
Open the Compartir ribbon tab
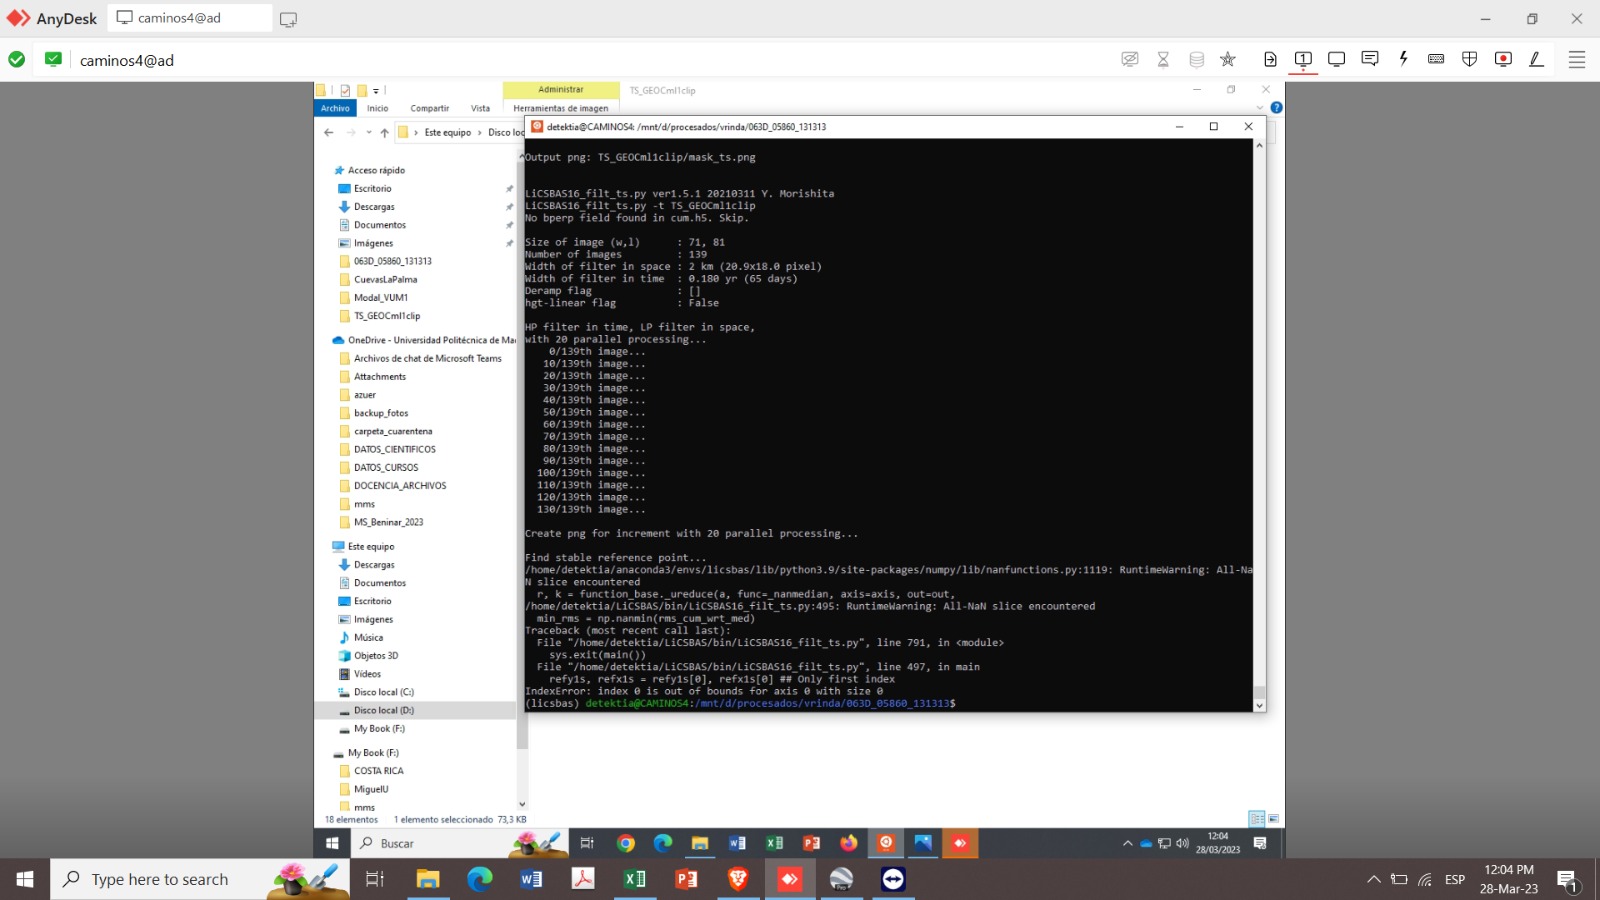430,108
